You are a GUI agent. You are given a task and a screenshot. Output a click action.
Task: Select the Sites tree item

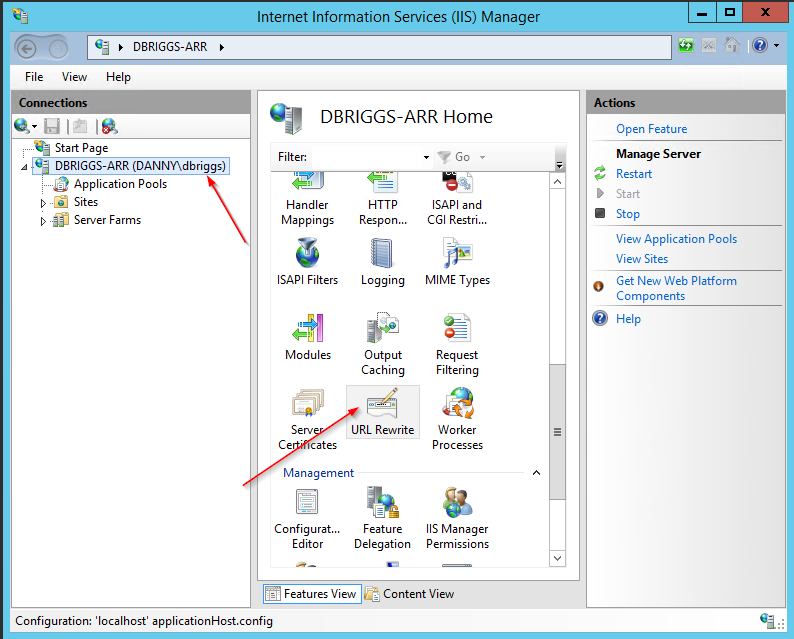86,202
